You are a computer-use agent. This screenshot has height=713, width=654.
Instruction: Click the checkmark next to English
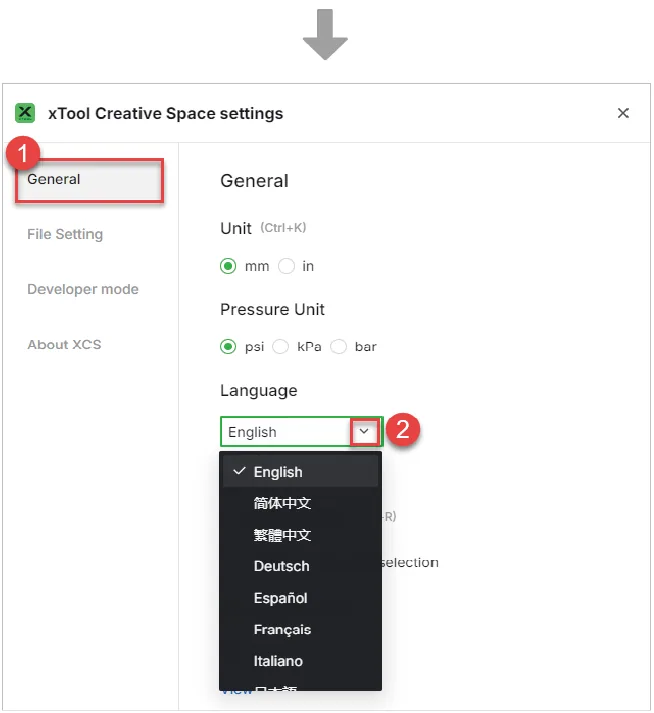[x=239, y=471]
